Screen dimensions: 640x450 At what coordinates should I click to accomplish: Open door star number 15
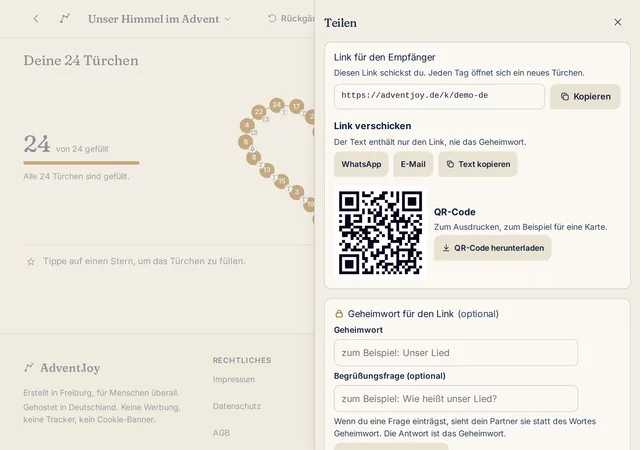point(281,181)
